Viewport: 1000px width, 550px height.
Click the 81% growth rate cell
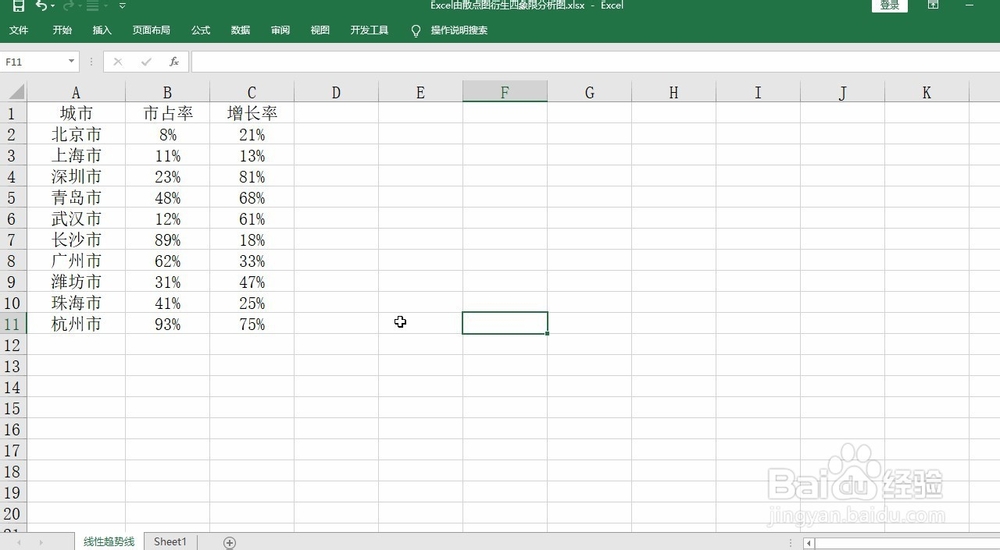[251, 177]
